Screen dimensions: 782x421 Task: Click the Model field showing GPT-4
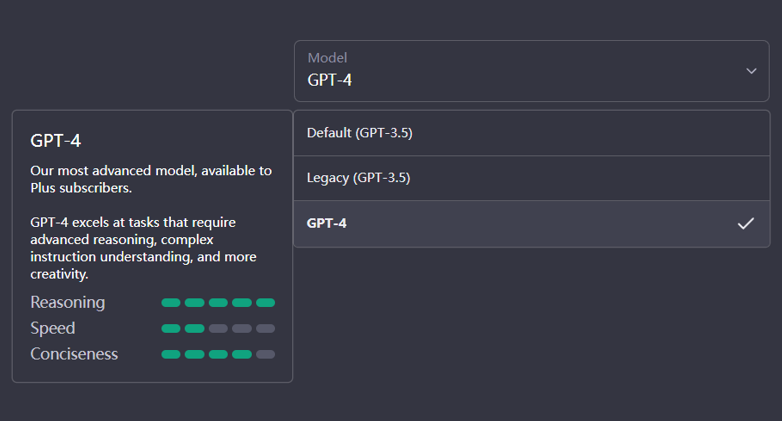click(532, 71)
